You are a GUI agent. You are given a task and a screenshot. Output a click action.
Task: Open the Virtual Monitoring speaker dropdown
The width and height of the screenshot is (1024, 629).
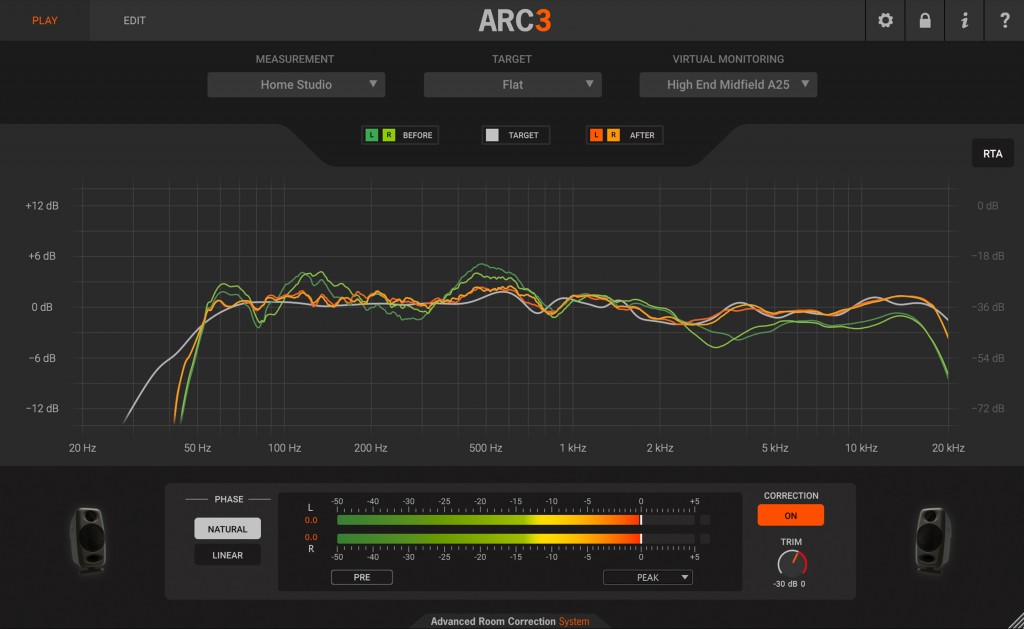729,84
